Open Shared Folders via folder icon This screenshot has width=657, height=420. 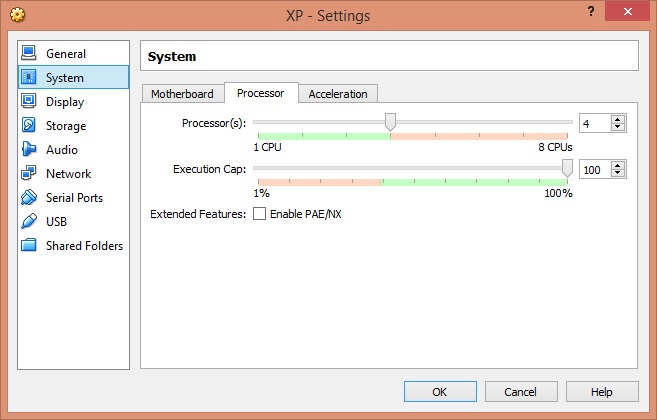pyautogui.click(x=28, y=245)
